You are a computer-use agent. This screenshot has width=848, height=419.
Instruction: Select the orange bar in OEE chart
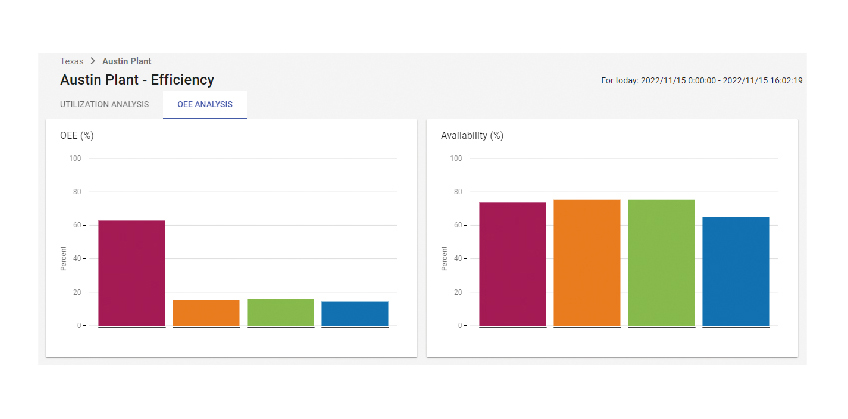[206, 312]
